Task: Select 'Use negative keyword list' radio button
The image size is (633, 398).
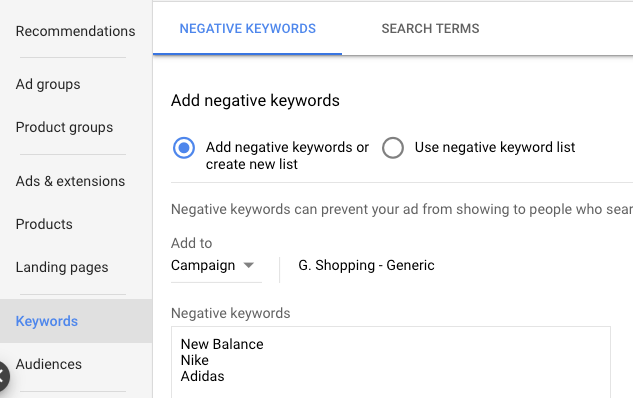Action: (393, 148)
